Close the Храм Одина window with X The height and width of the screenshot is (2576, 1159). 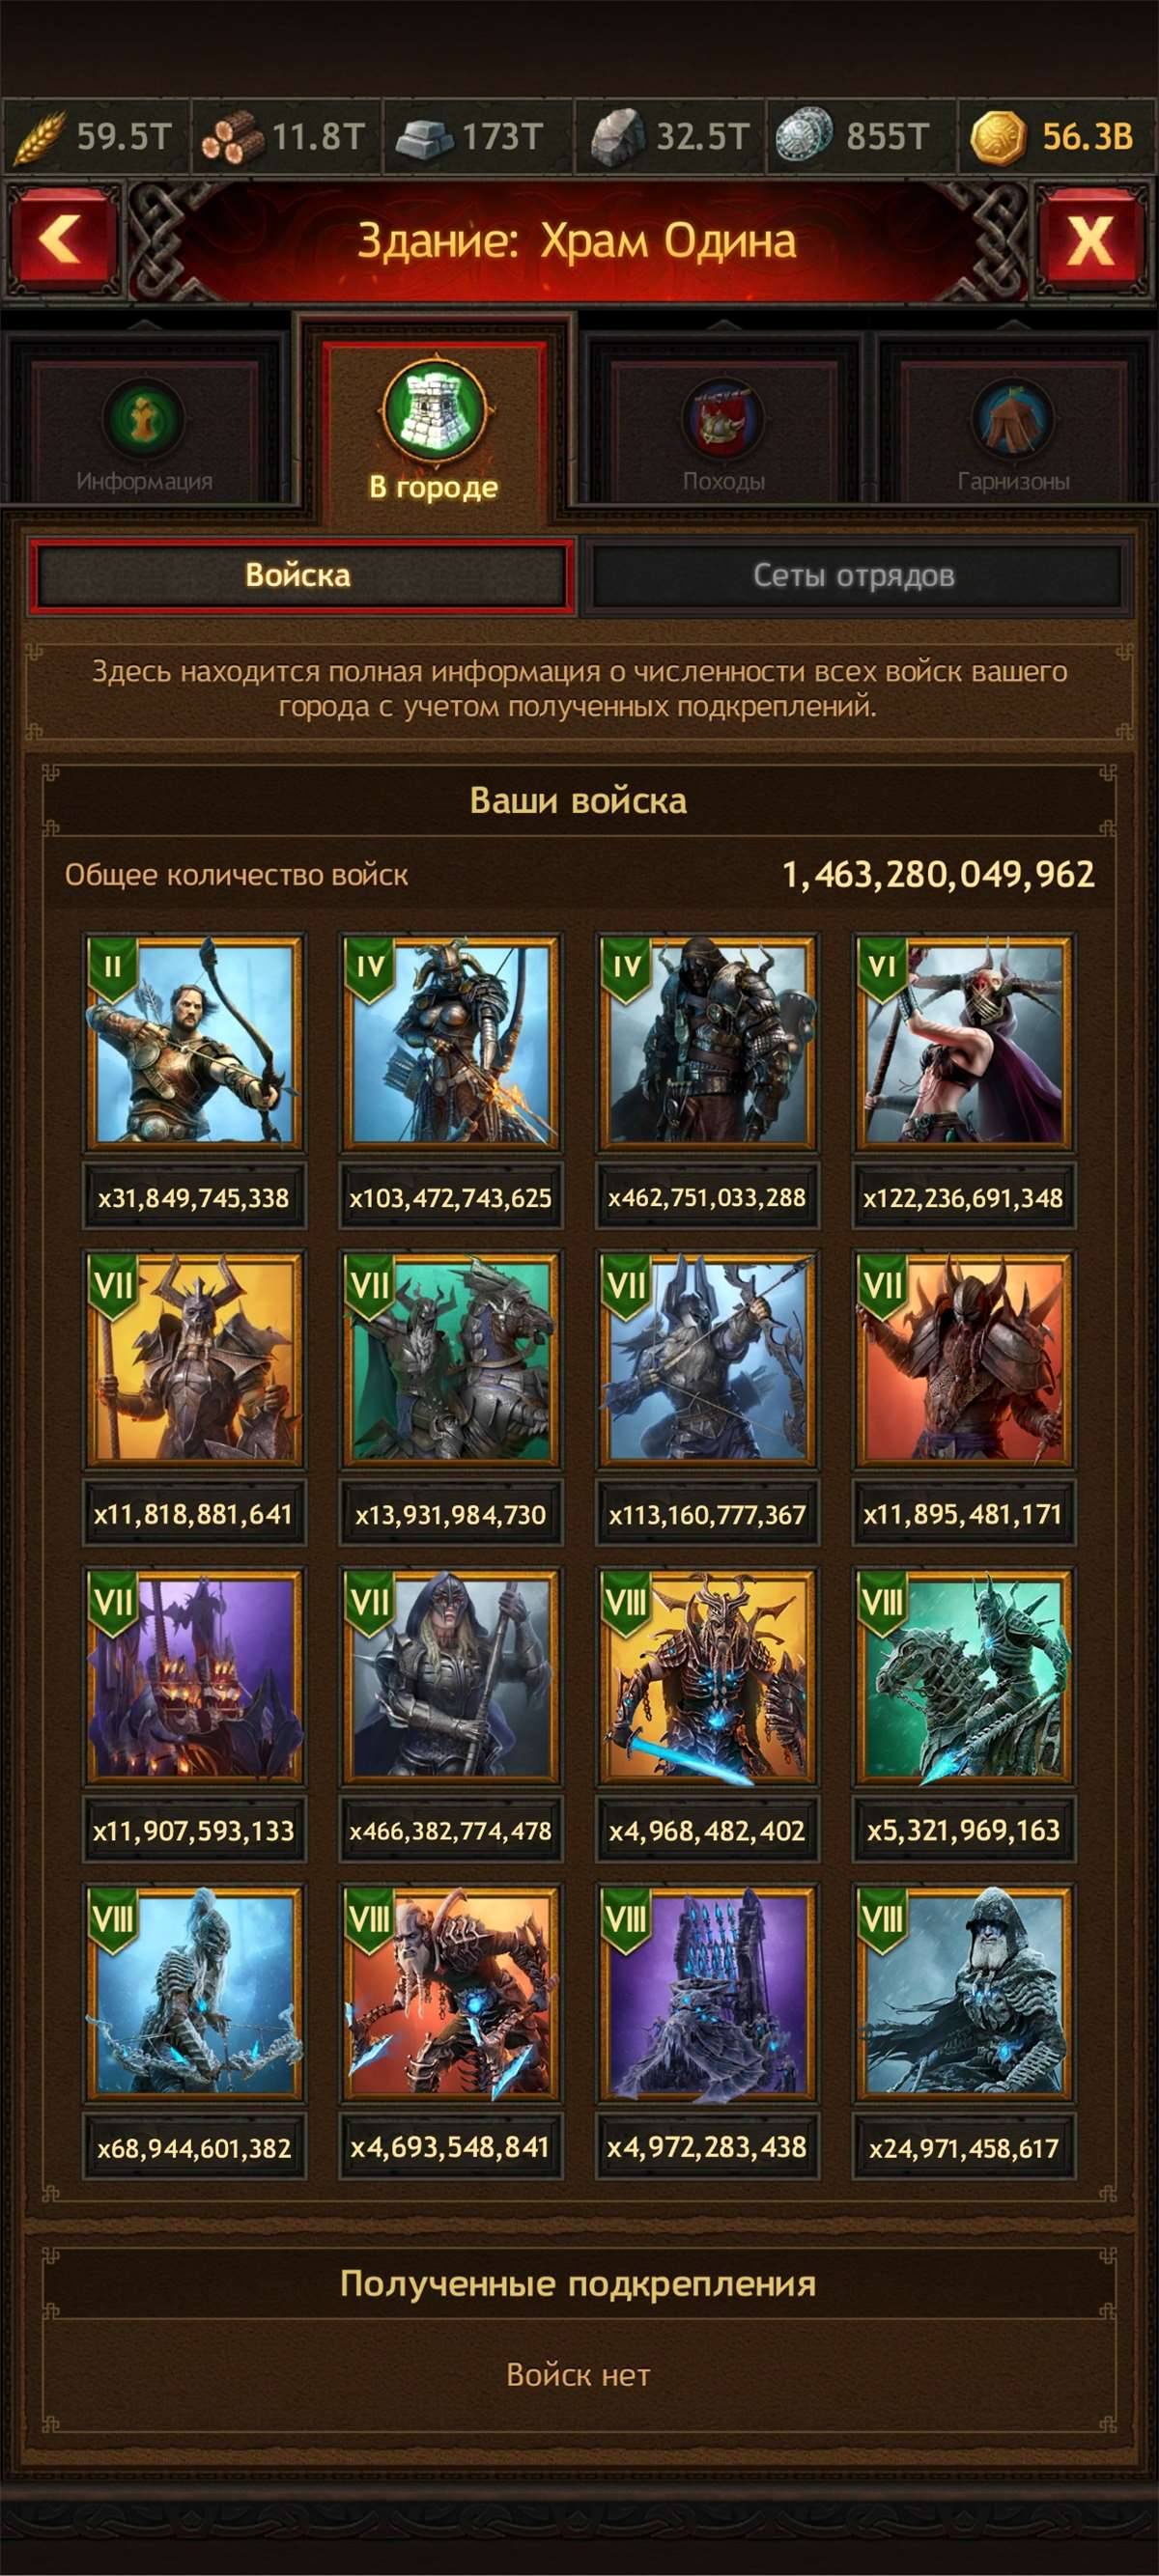coord(1090,239)
